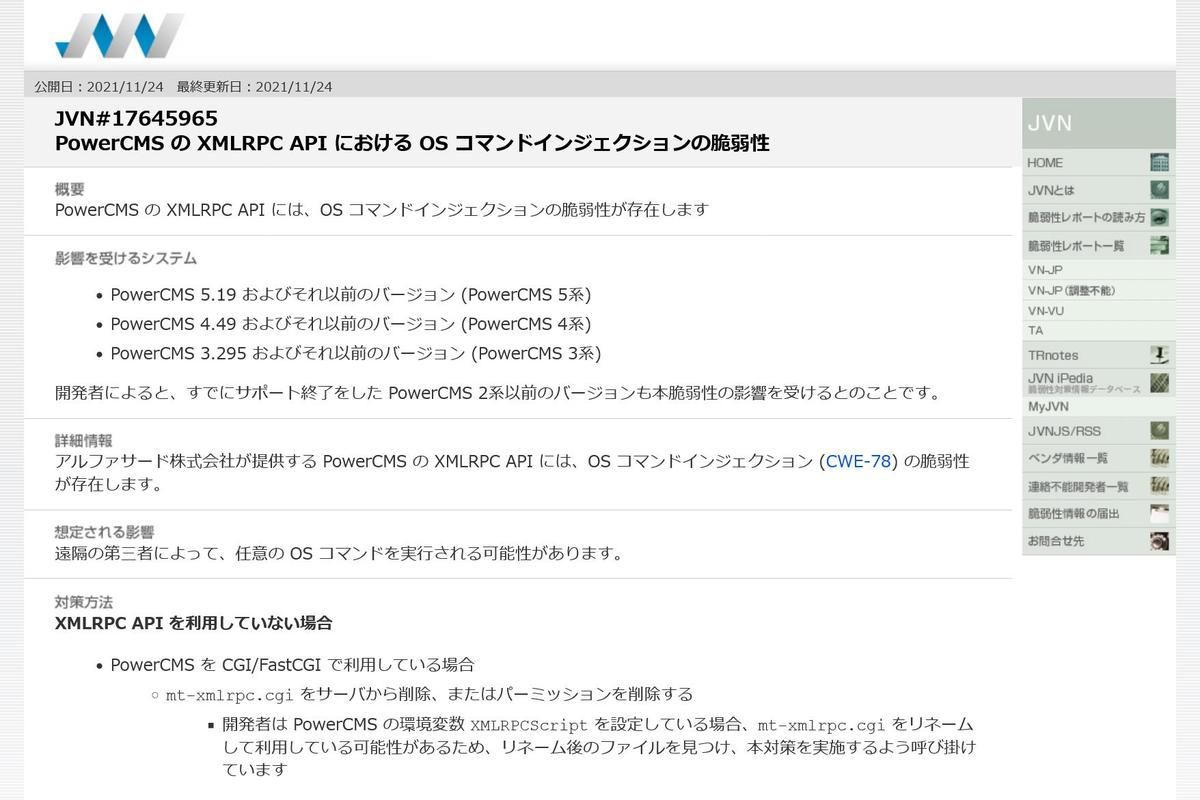Open the TA report list
The image size is (1200, 800).
pyautogui.click(x=1098, y=331)
